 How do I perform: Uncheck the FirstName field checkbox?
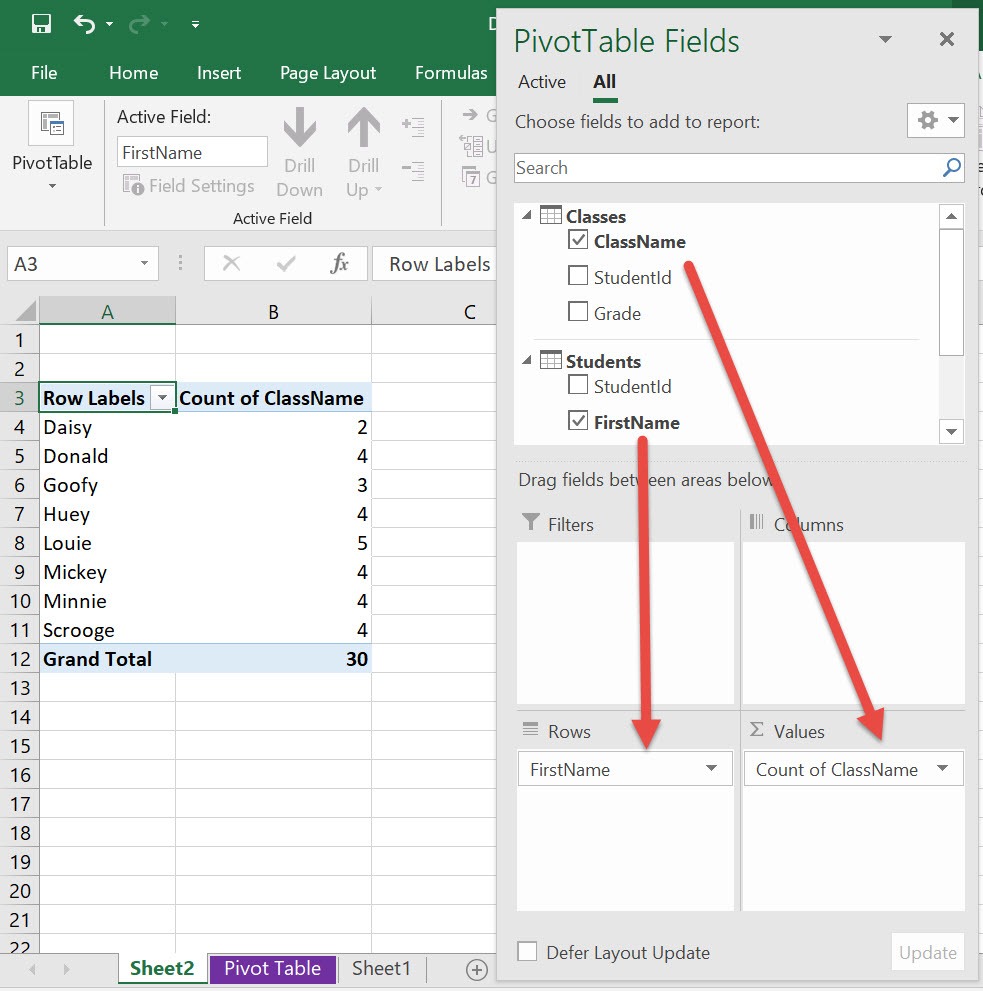(x=578, y=421)
